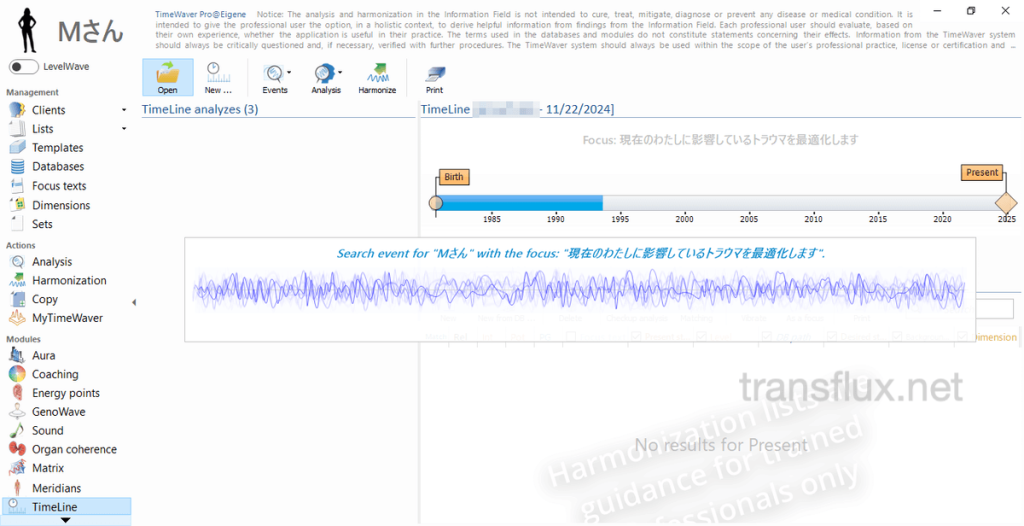Open the Events dropdown arrow
Viewport: 1024px width, 526px height.
point(289,73)
